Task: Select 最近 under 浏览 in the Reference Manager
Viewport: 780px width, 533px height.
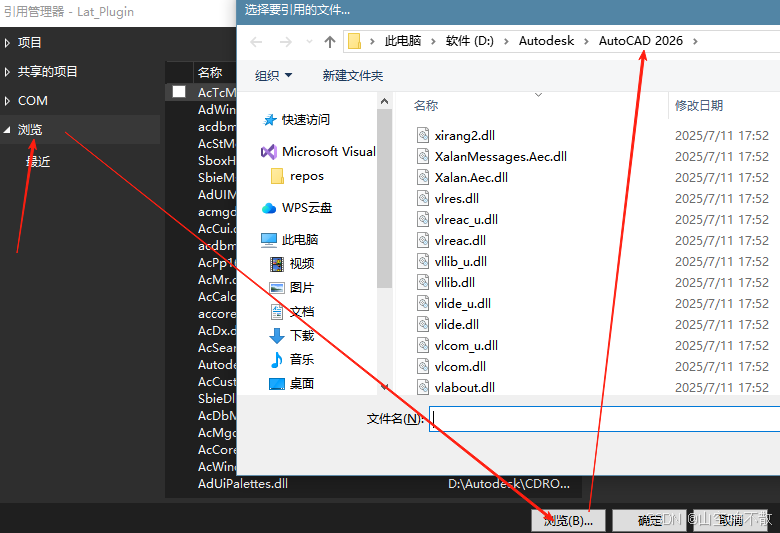Action: click(38, 162)
